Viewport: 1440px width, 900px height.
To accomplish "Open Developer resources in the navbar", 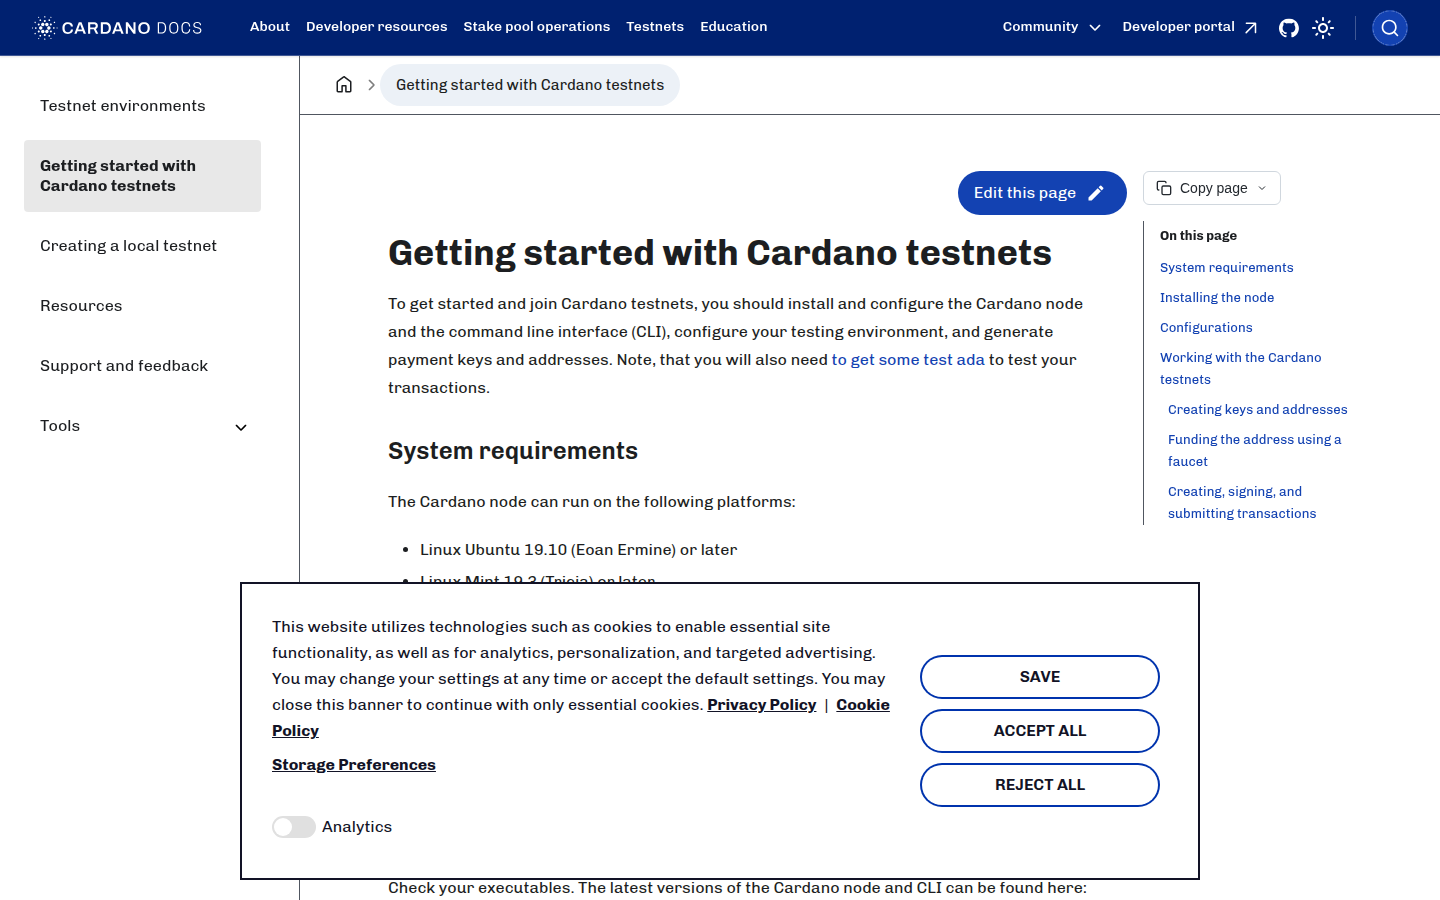I will point(377,27).
